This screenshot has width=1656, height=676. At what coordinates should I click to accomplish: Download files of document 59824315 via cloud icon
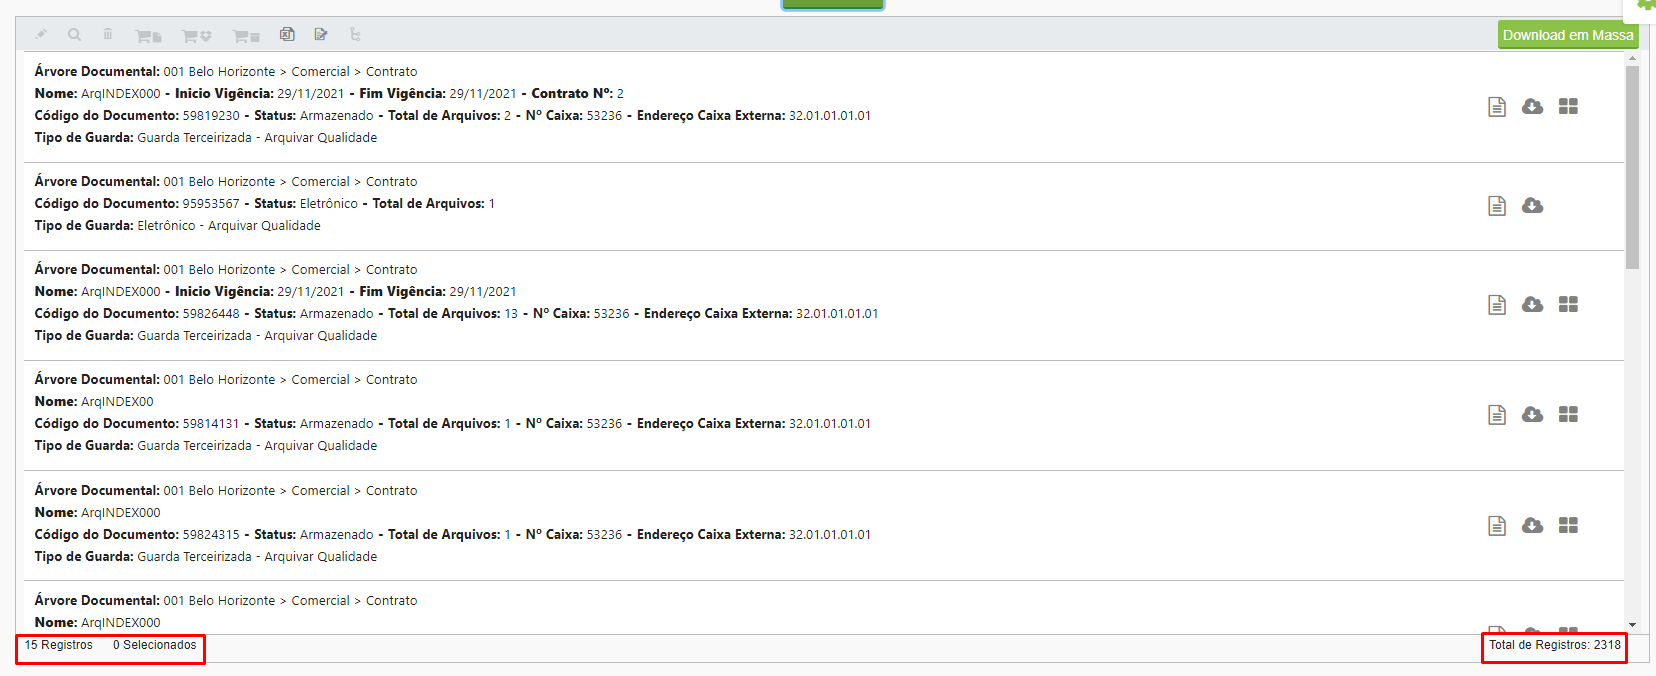(1532, 525)
